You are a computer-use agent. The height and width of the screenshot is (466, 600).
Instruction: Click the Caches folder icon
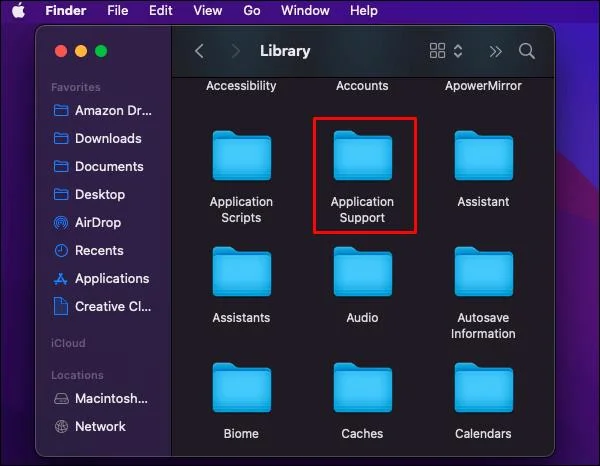pyautogui.click(x=362, y=388)
